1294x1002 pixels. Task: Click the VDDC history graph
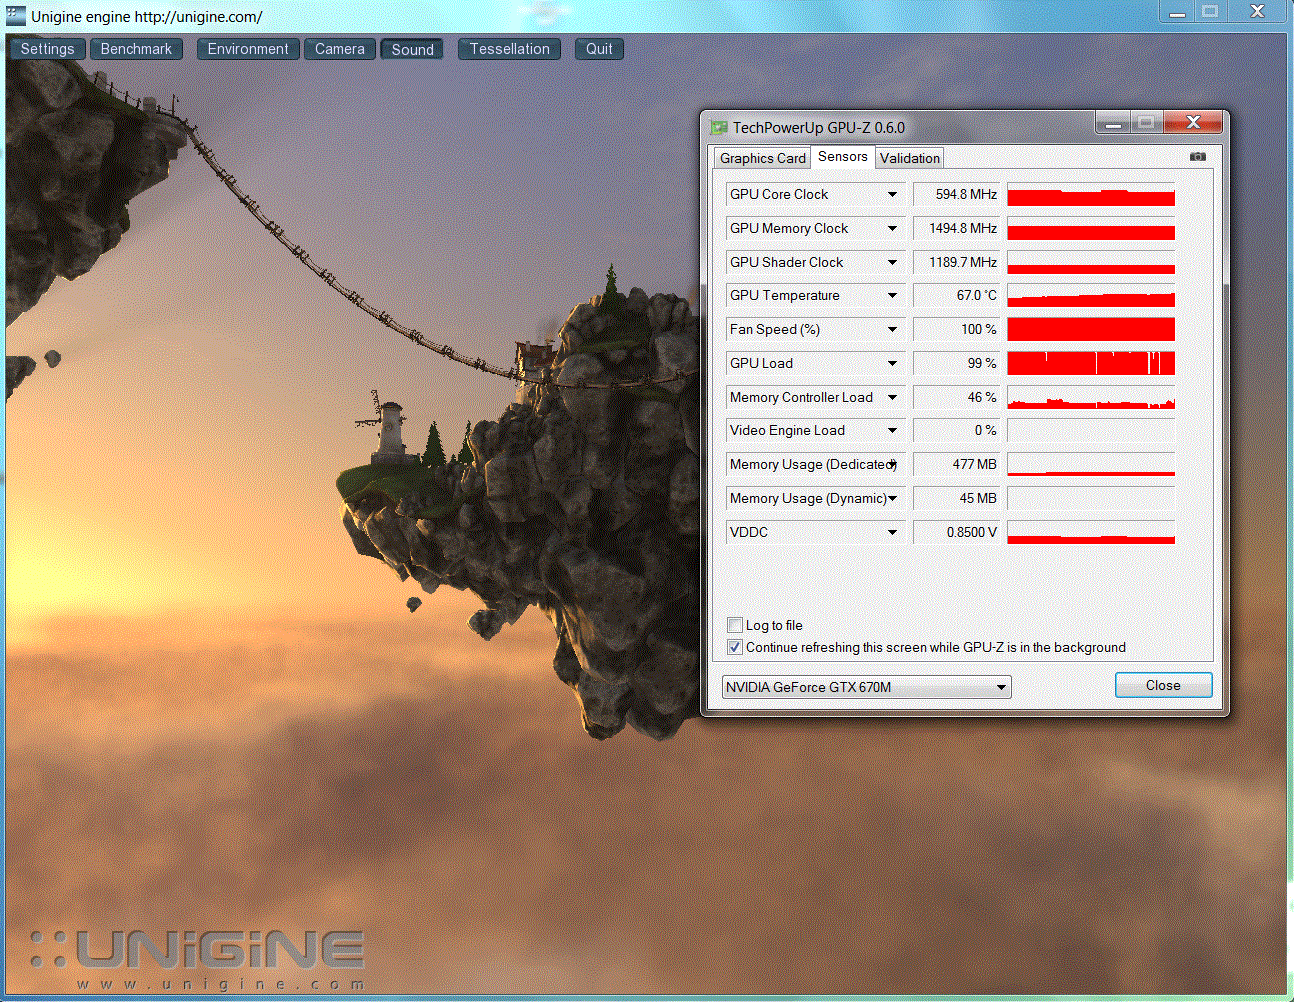point(1091,532)
